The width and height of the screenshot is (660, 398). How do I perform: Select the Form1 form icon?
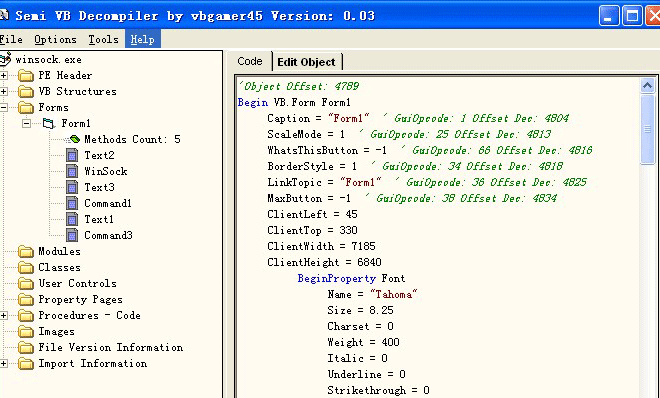(49, 123)
